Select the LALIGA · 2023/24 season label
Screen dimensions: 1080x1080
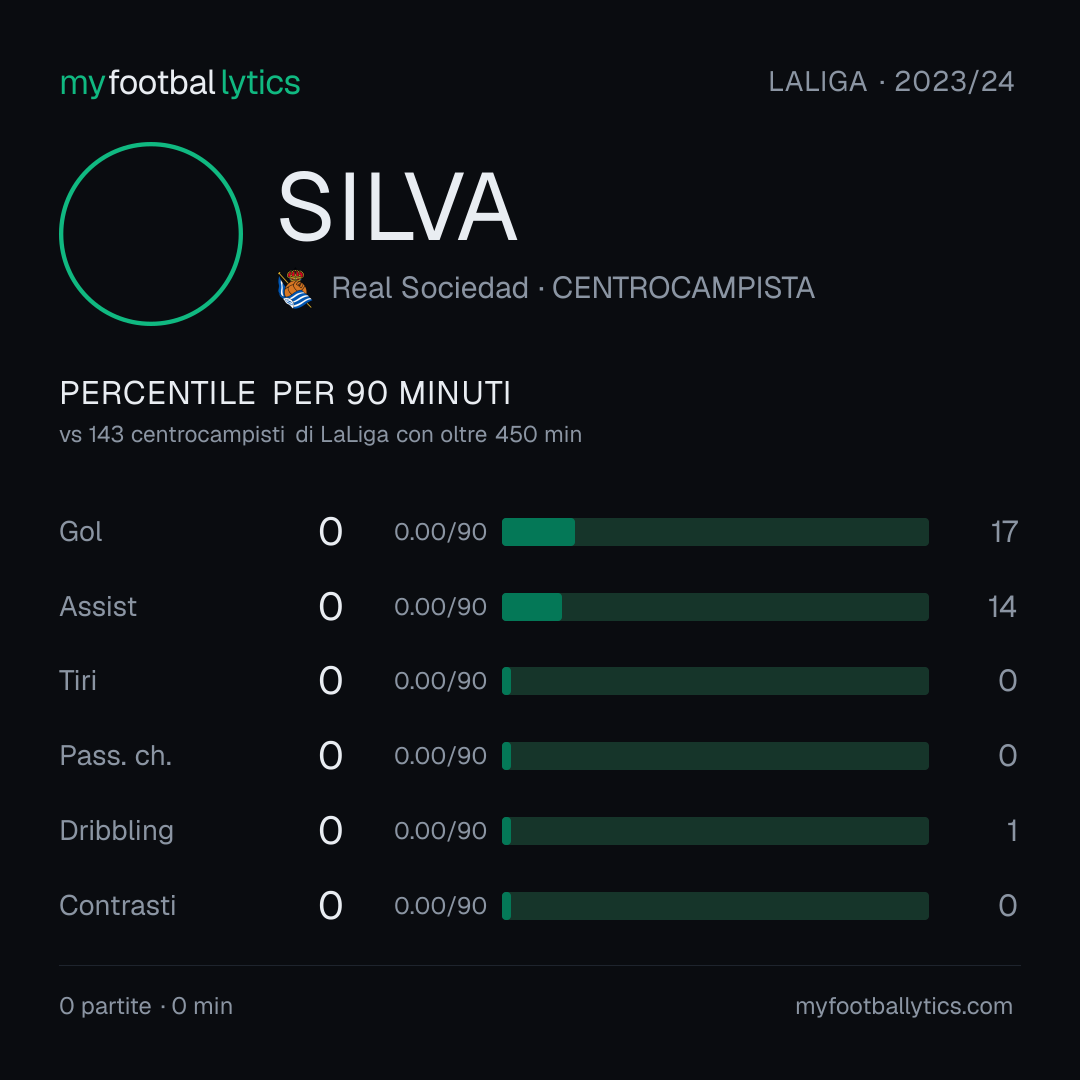[891, 82]
